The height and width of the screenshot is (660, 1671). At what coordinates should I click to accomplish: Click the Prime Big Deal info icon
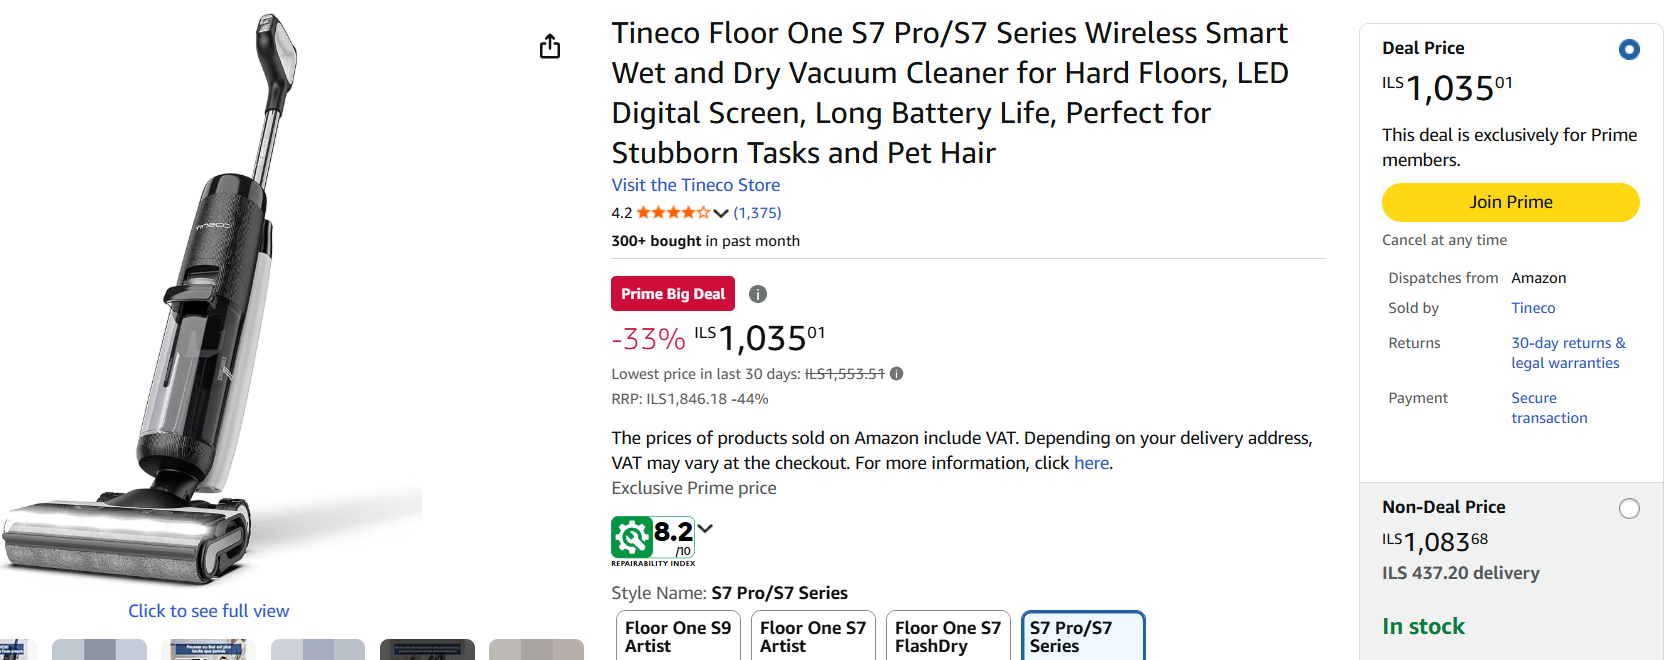[758, 294]
